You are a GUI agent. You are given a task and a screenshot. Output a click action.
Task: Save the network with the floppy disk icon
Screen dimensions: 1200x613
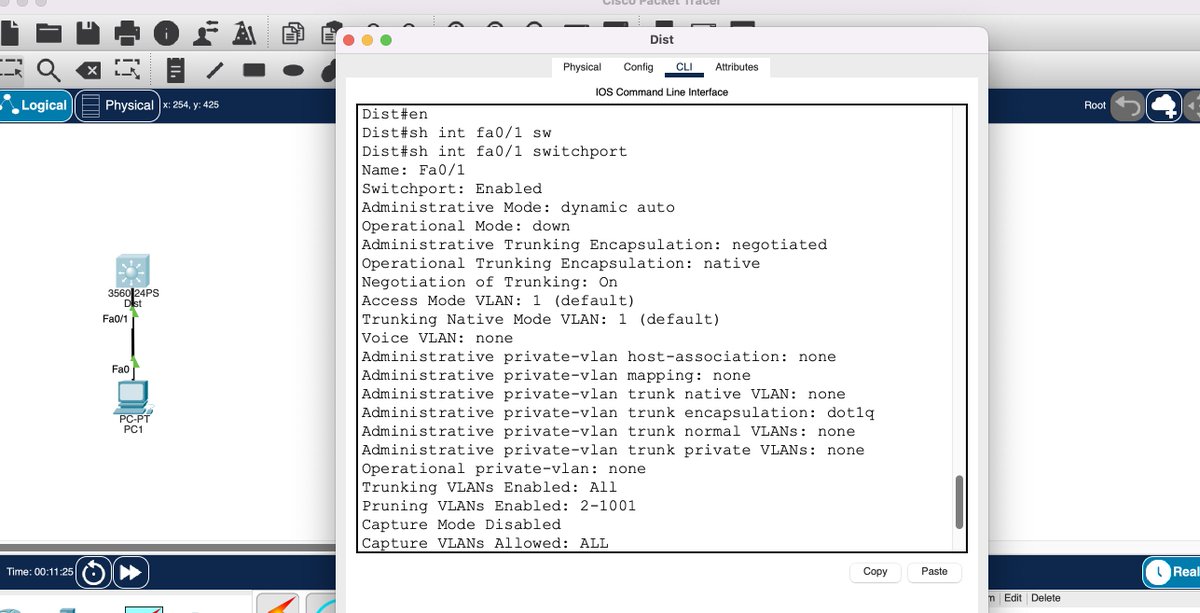pyautogui.click(x=88, y=34)
